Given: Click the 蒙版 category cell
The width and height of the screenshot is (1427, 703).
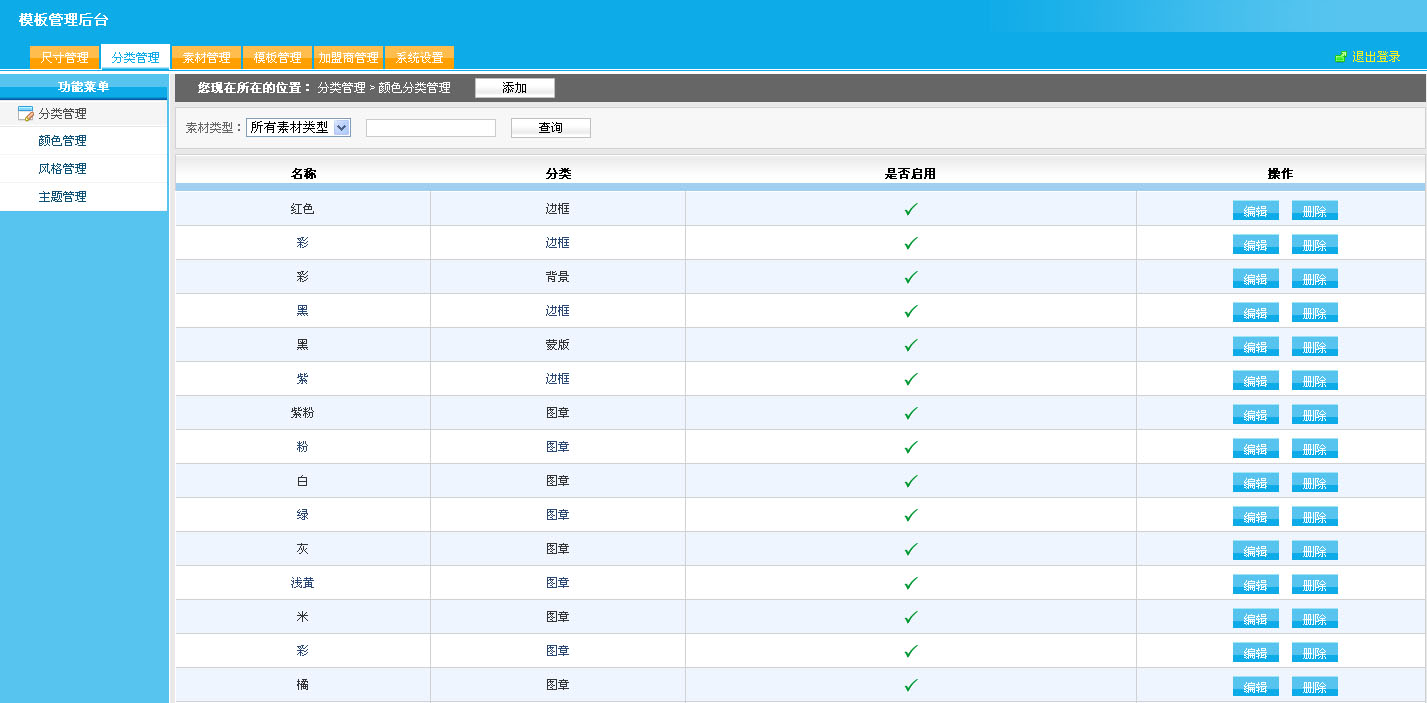Looking at the screenshot, I should [558, 345].
